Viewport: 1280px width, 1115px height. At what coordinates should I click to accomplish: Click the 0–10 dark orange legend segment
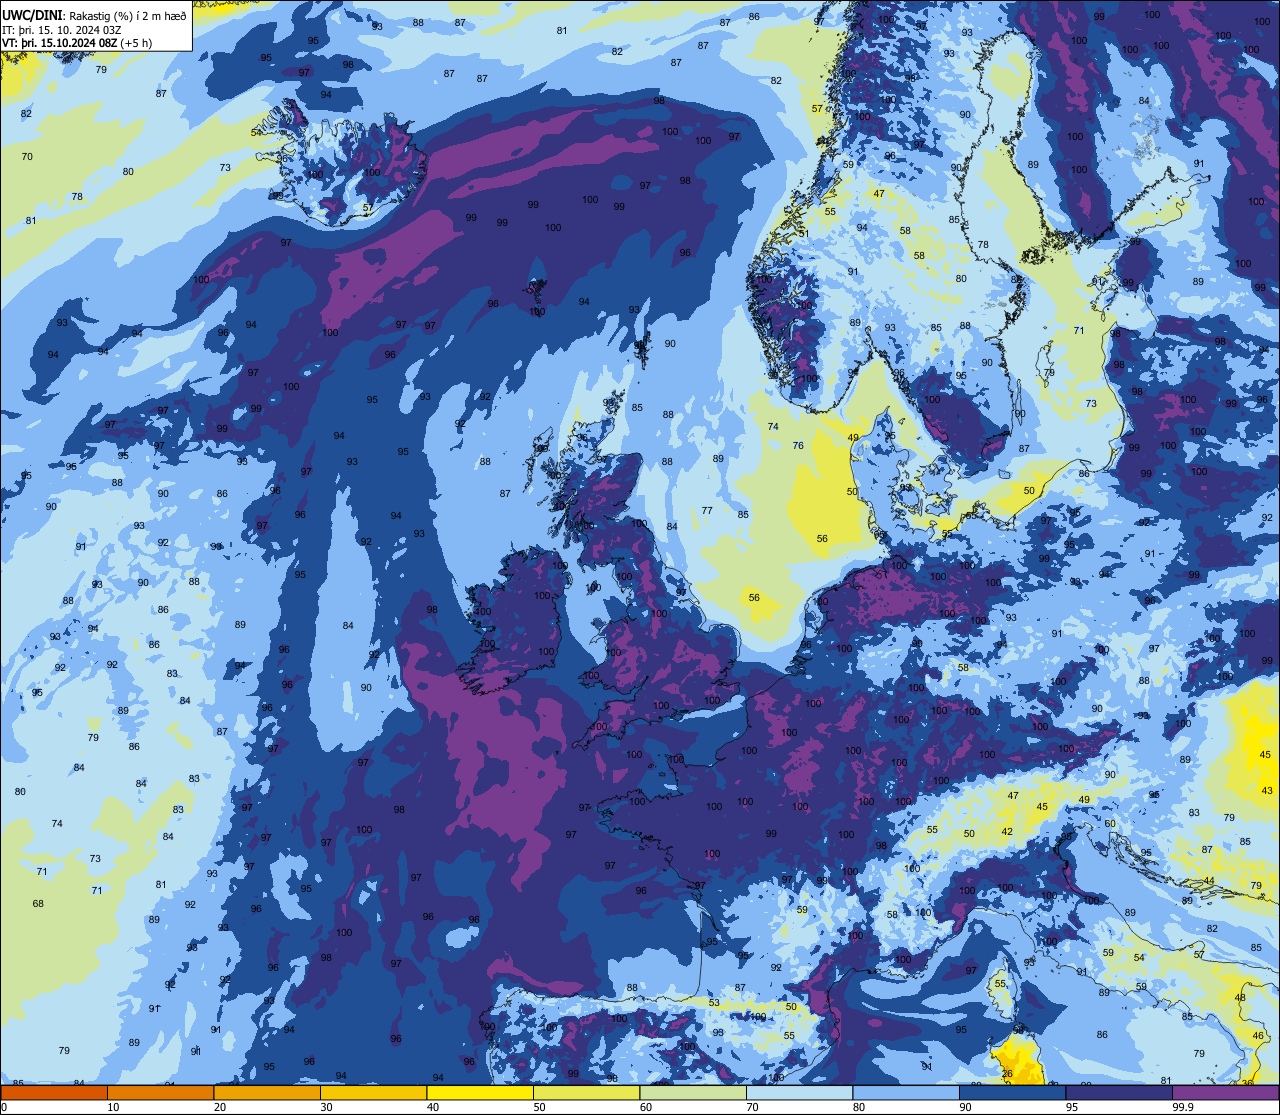[x=54, y=1093]
